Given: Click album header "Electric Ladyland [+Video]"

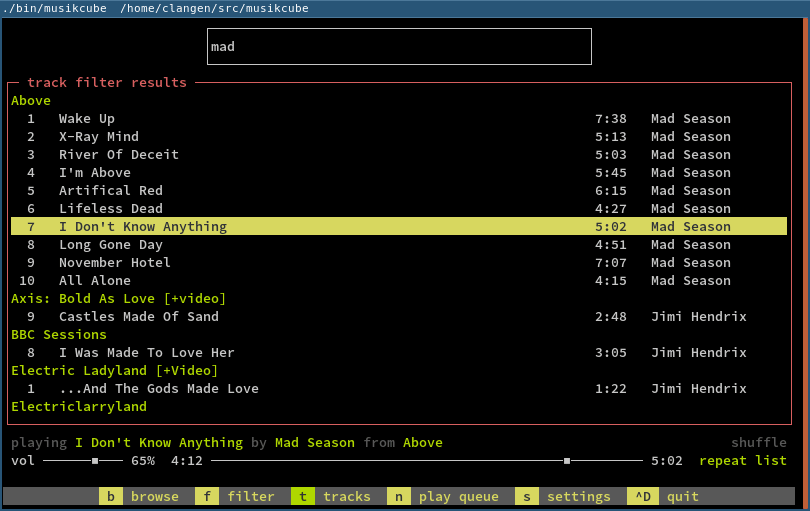Looking at the screenshot, I should [x=115, y=371].
